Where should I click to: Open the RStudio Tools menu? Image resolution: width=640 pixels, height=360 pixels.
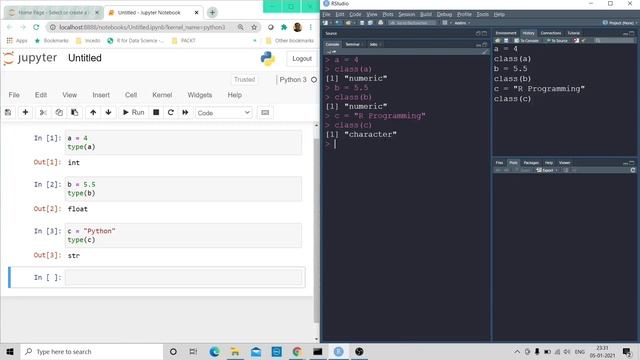[x=482, y=14]
